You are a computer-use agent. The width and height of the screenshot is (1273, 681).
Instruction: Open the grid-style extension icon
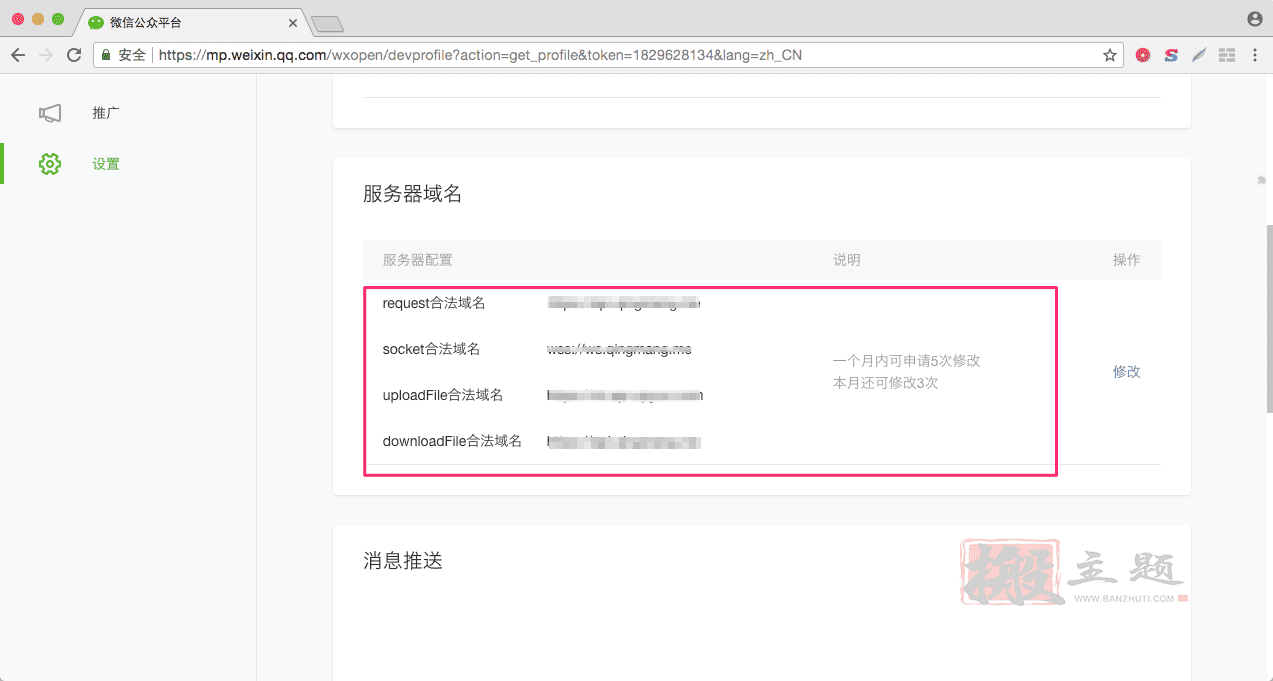click(1227, 55)
